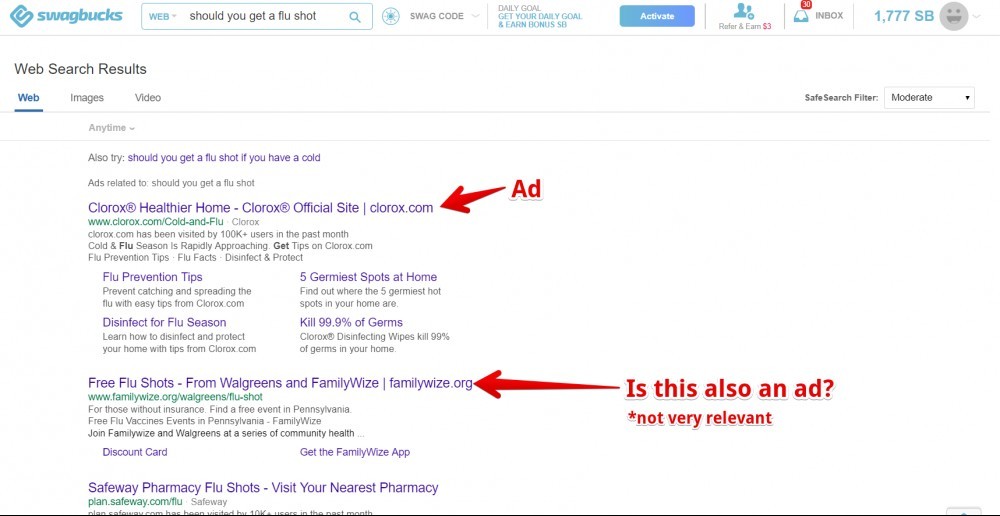Open the Flu Prevention Tips sitelink

click(x=152, y=277)
